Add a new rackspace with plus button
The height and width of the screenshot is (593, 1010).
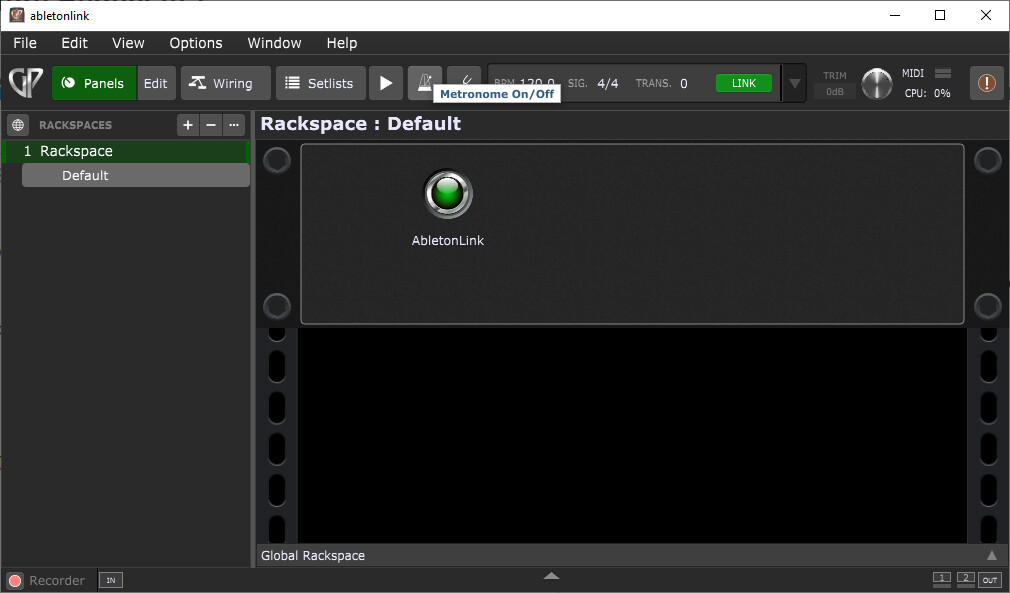point(188,125)
